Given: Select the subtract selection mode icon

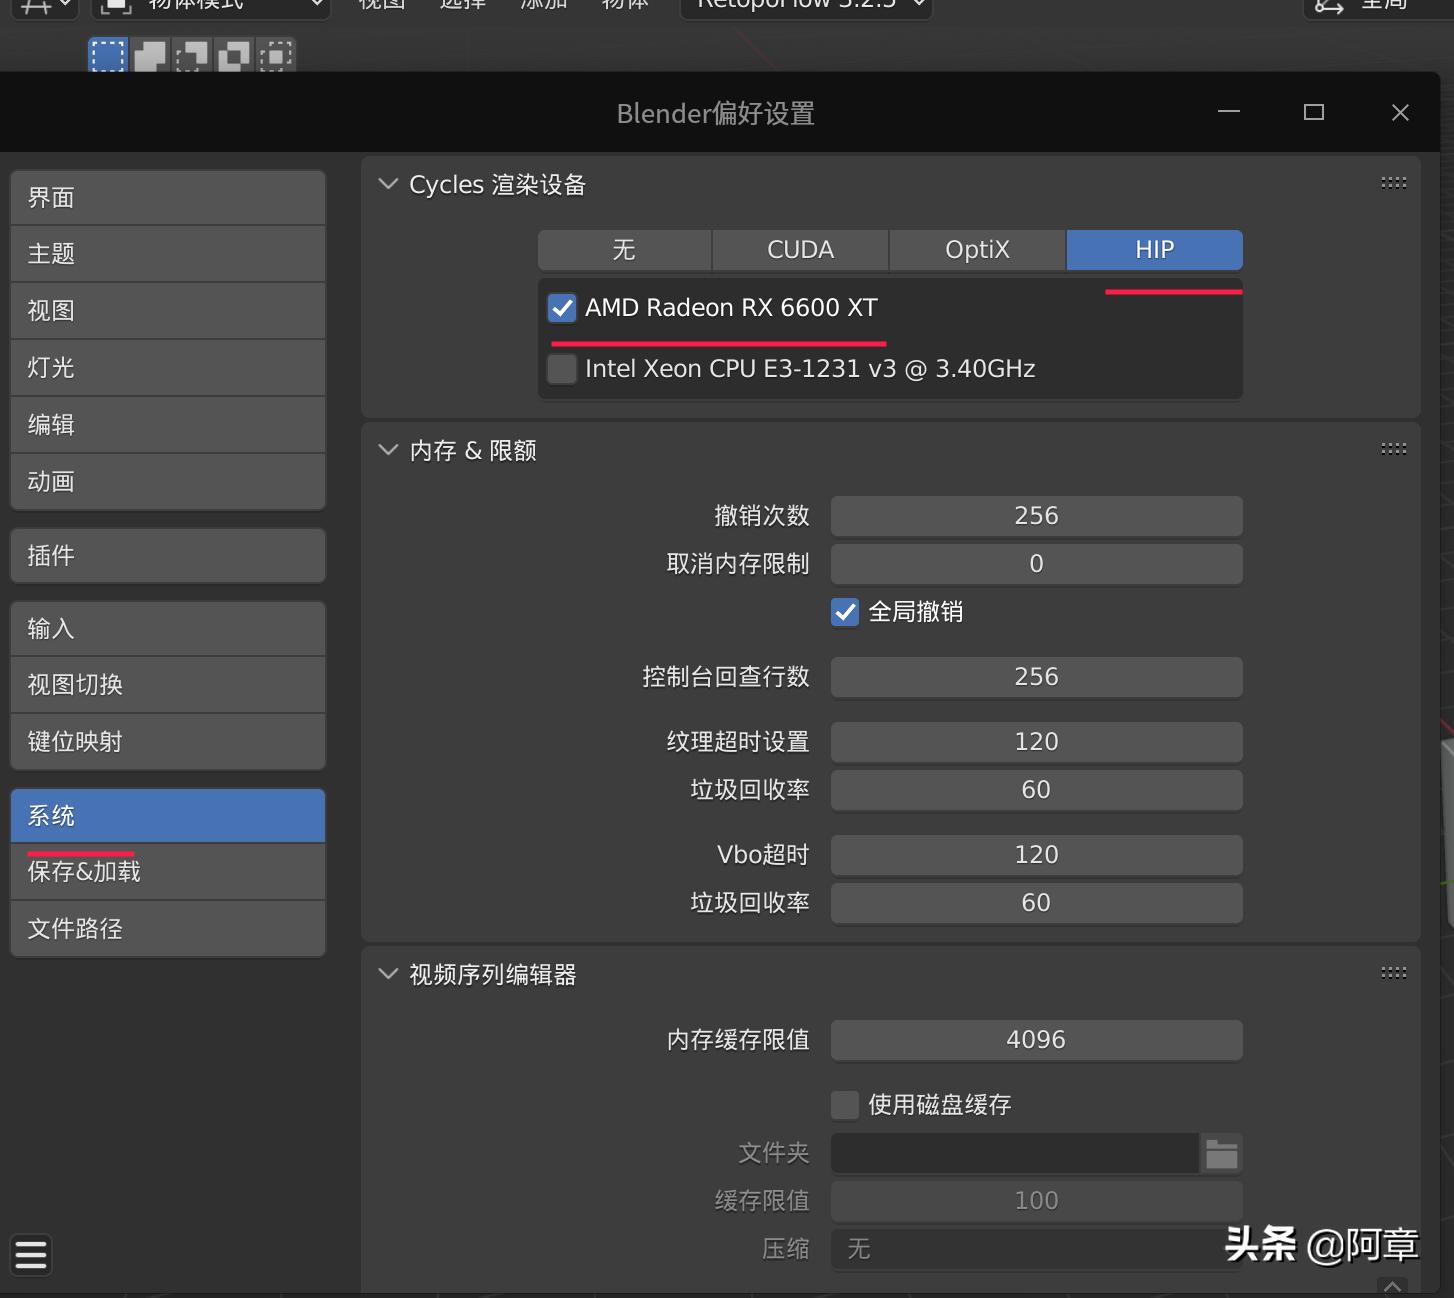Looking at the screenshot, I should (x=190, y=55).
